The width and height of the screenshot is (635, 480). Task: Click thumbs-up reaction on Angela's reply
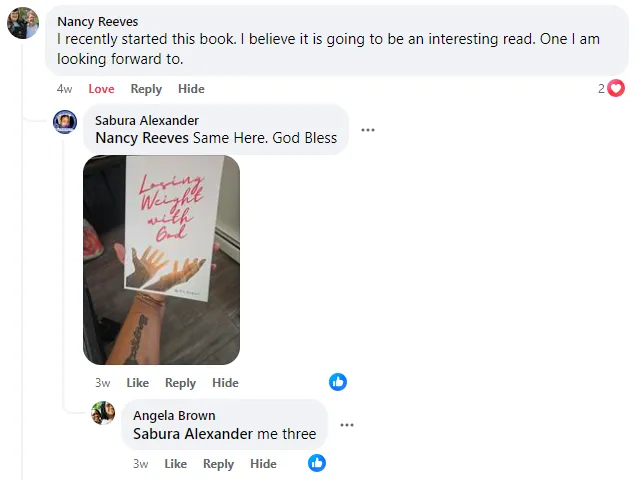[x=317, y=463]
